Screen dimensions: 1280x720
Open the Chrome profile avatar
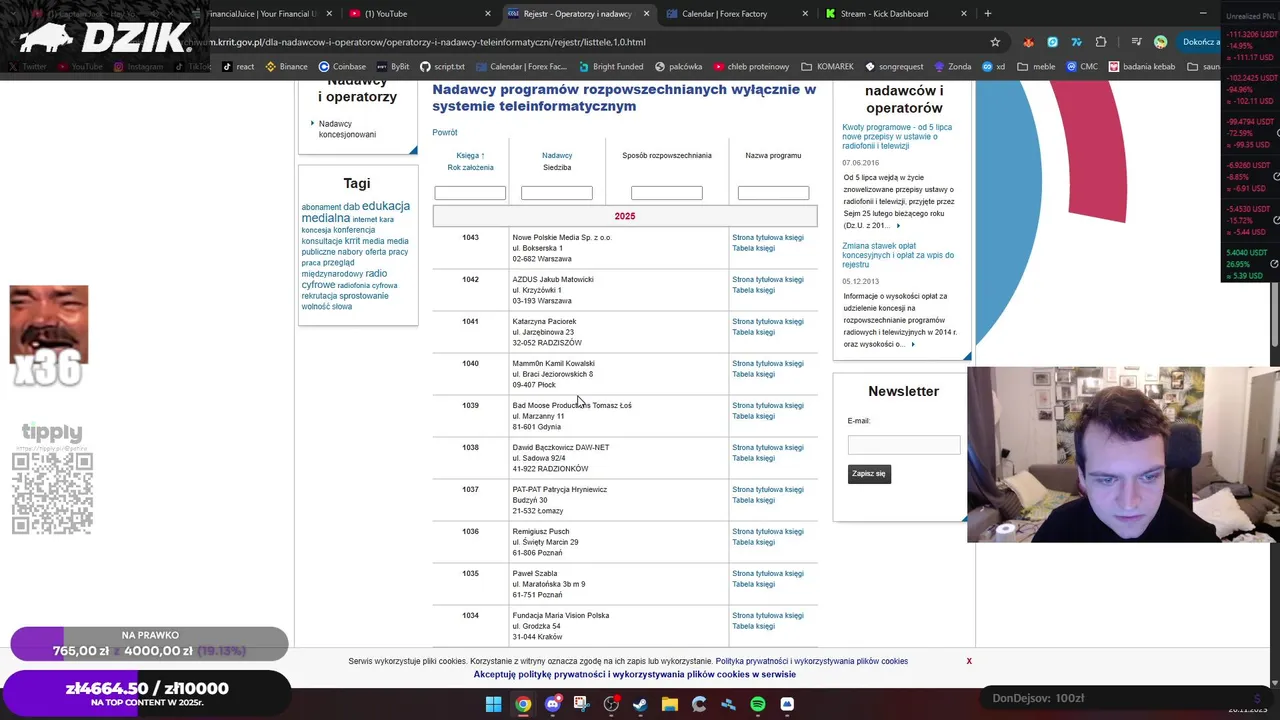click(x=1161, y=42)
